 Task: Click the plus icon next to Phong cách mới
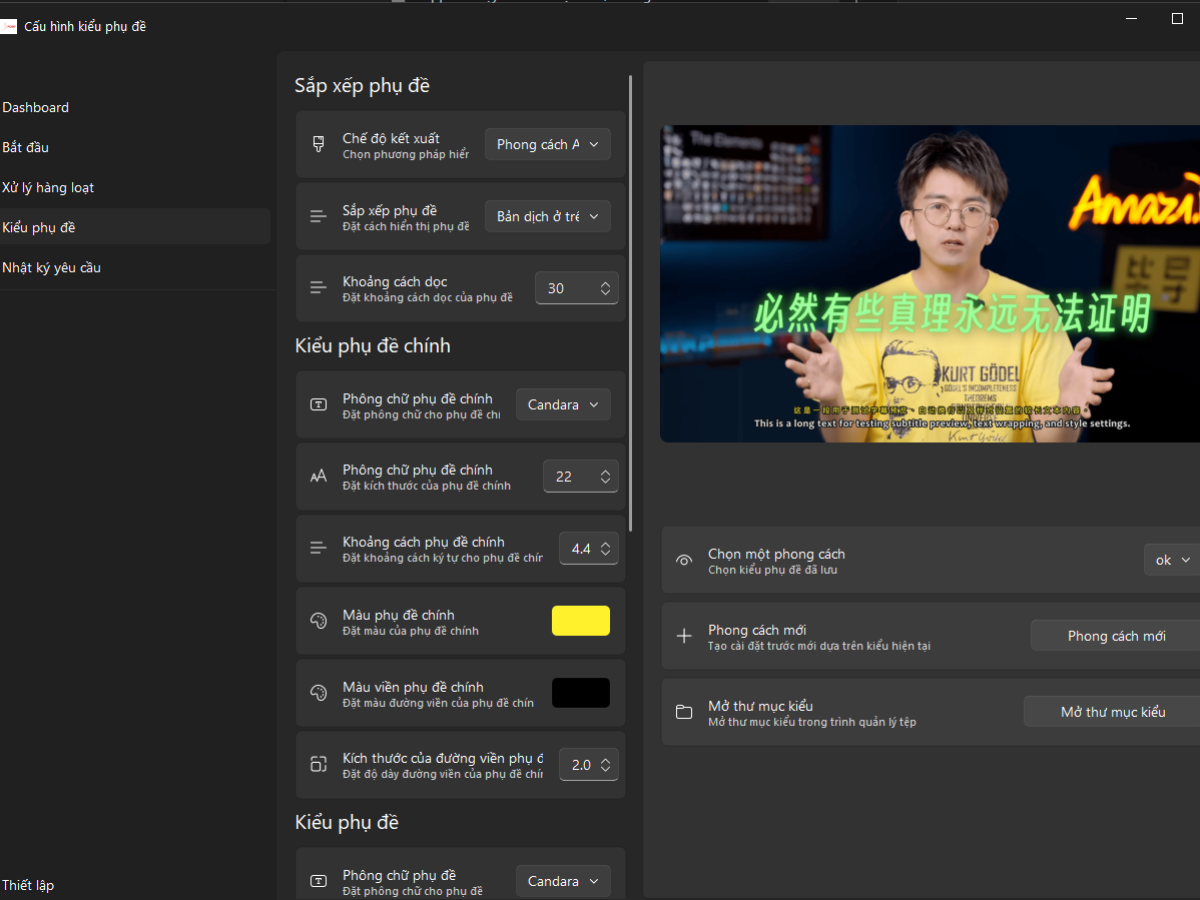683,635
